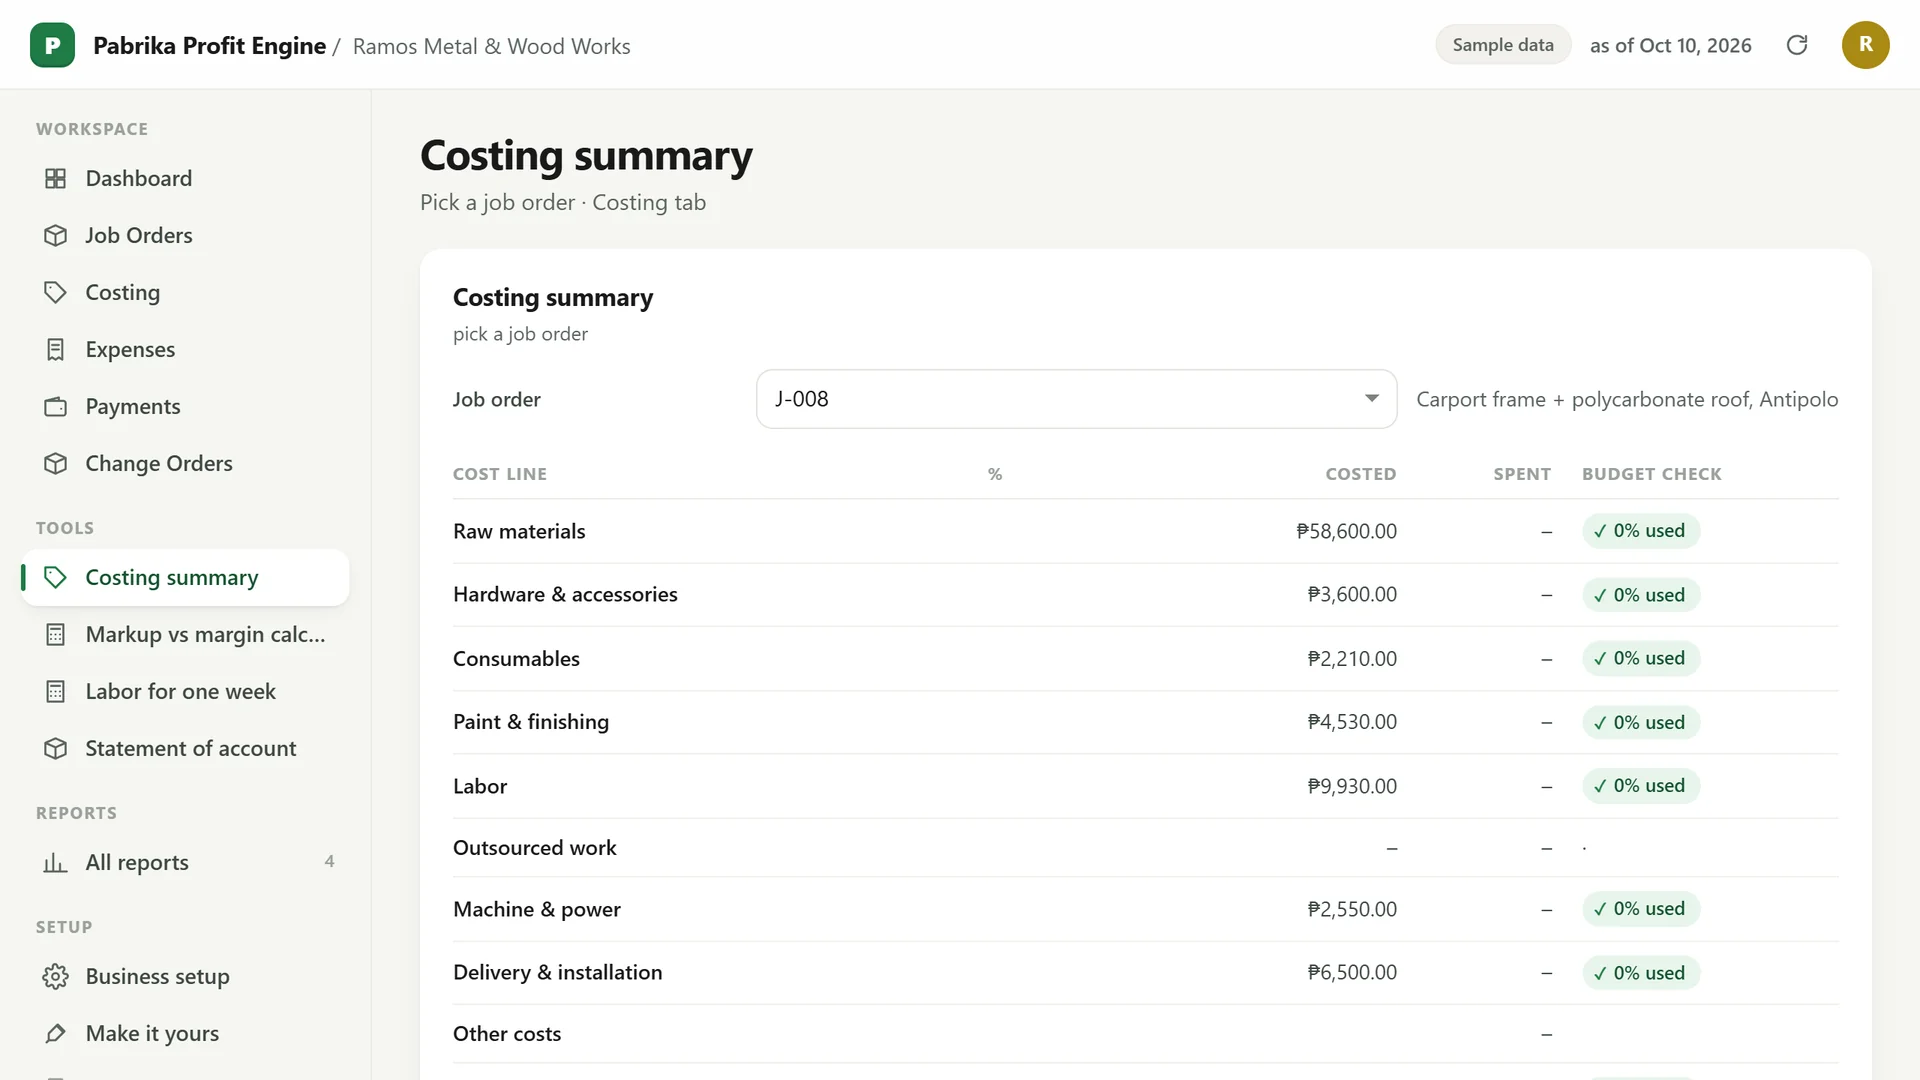Click the as of Oct 10, 2026 date
This screenshot has height=1080, width=1920.
pyautogui.click(x=1670, y=46)
